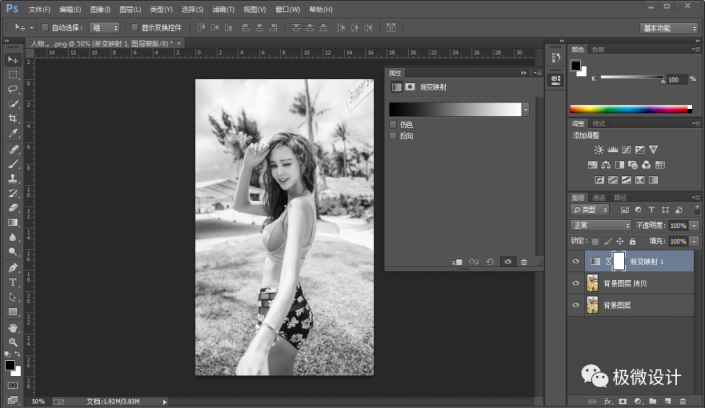Open the Properties panel flyout menu

[x=538, y=73]
